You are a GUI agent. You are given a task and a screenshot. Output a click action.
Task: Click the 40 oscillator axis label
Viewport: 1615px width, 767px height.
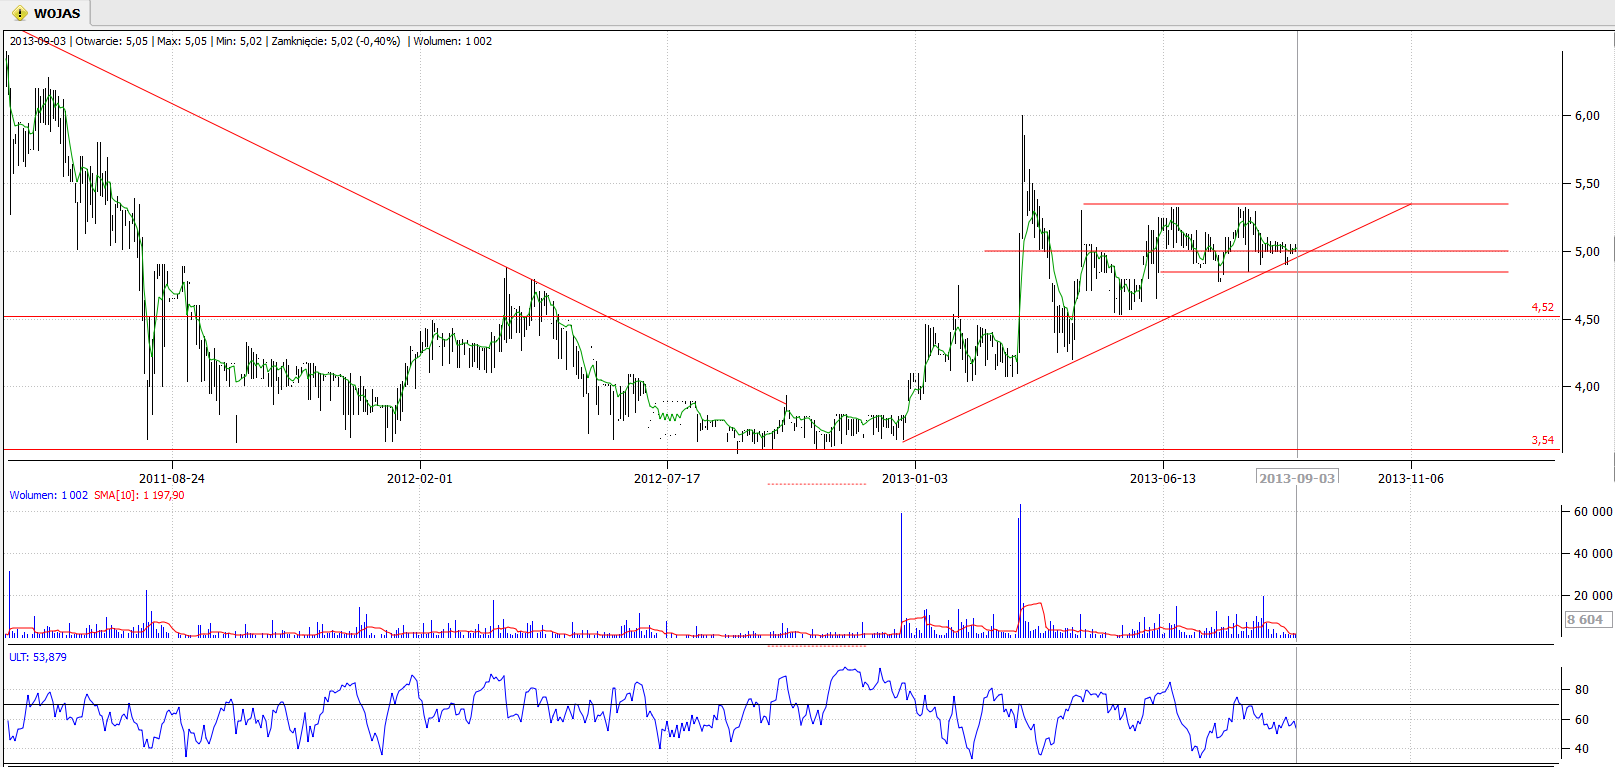tap(1582, 748)
